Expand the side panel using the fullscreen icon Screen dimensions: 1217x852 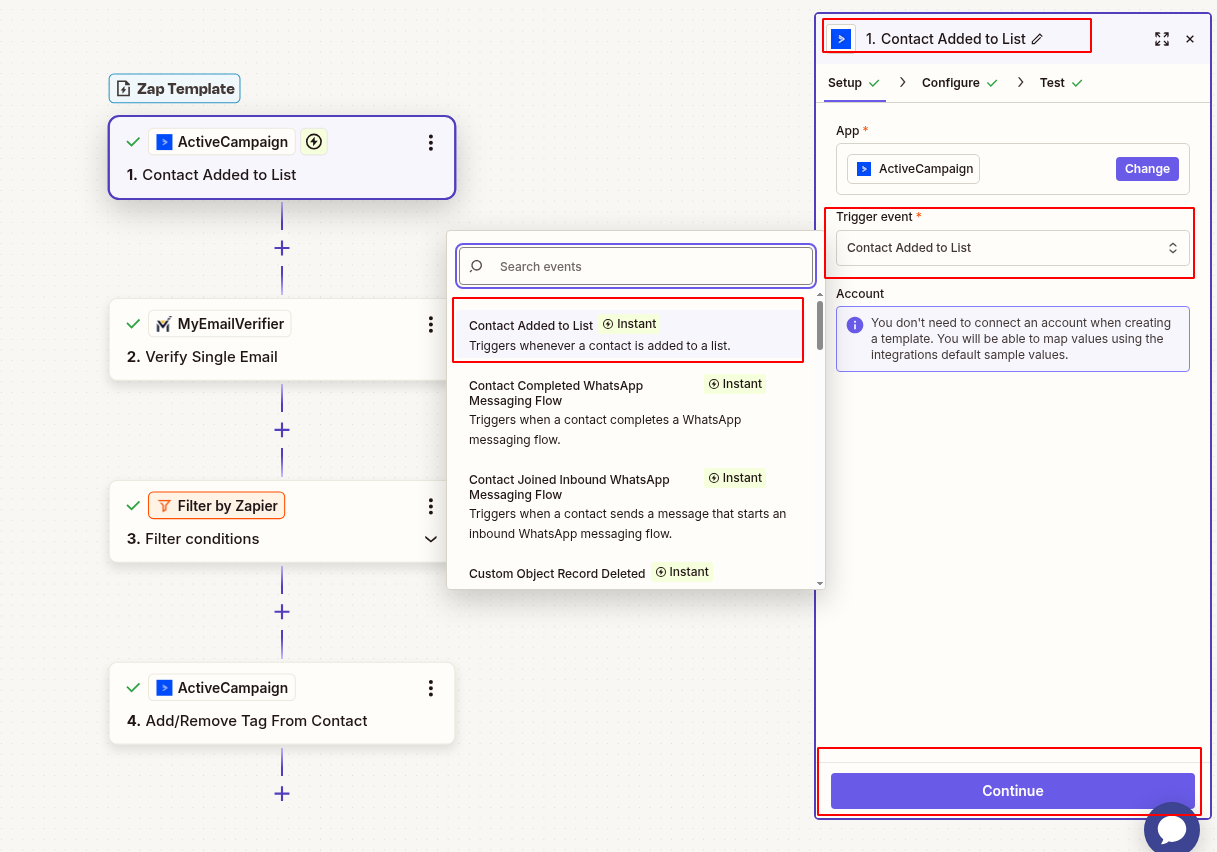1161,39
